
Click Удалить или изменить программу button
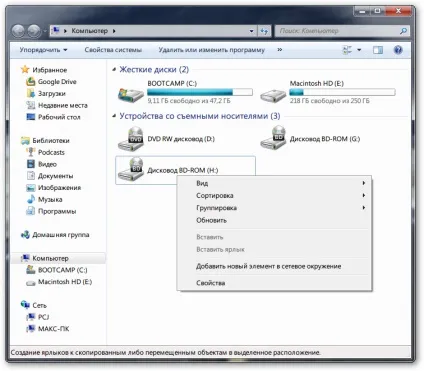tap(211, 50)
